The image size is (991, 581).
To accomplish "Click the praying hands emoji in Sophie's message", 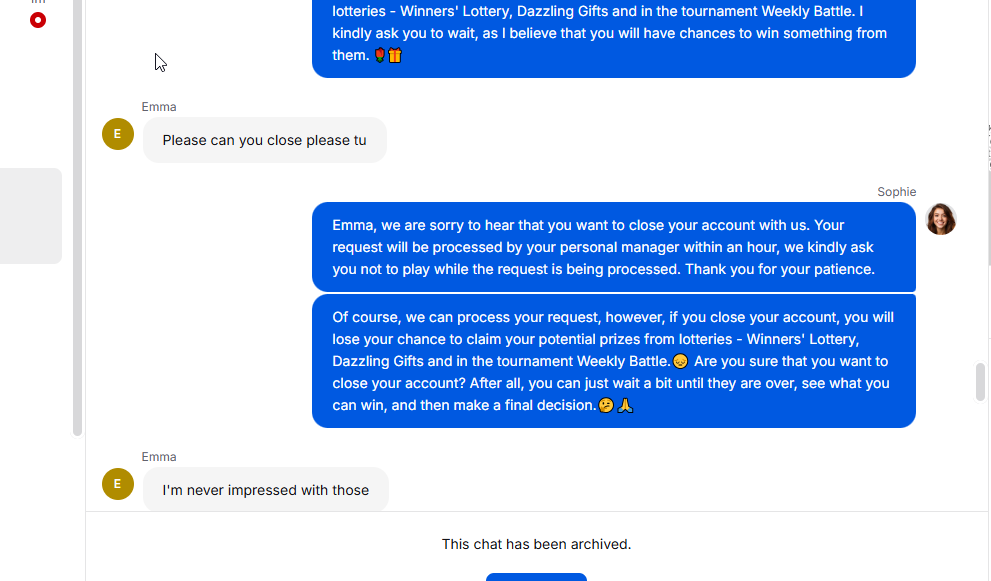I will tap(626, 405).
